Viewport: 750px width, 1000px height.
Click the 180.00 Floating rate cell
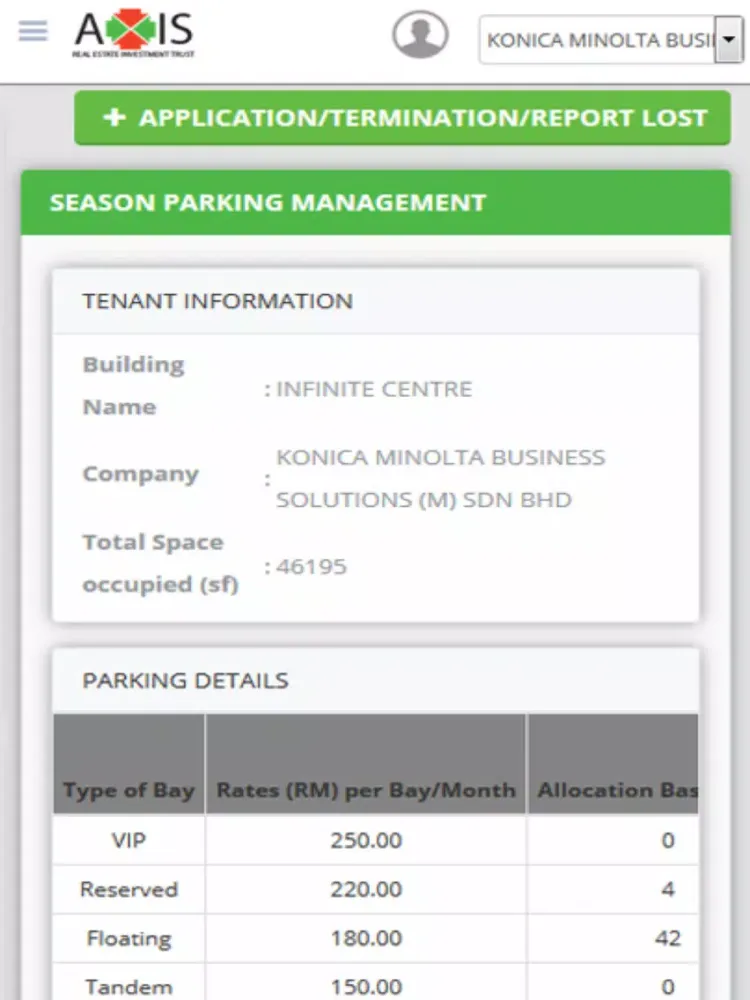[x=366, y=938]
